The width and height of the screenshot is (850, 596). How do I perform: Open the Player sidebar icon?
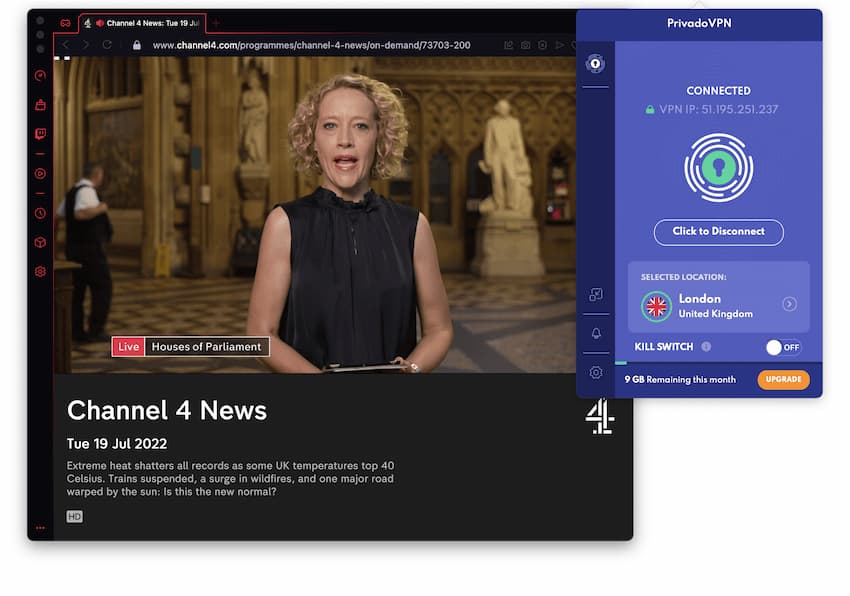point(41,174)
